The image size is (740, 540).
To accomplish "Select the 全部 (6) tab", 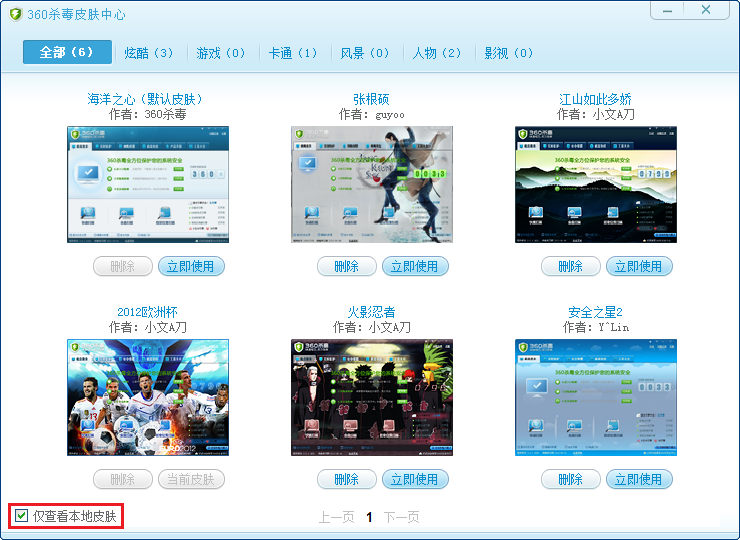I will [67, 52].
